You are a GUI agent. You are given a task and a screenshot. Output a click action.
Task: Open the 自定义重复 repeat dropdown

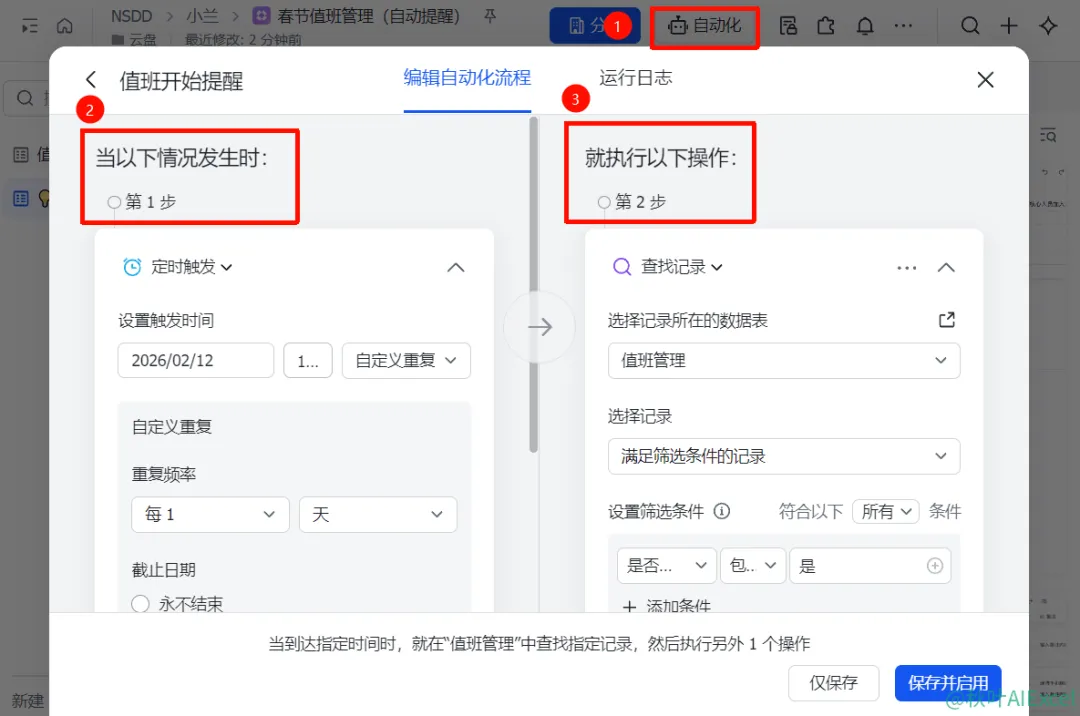(406, 360)
